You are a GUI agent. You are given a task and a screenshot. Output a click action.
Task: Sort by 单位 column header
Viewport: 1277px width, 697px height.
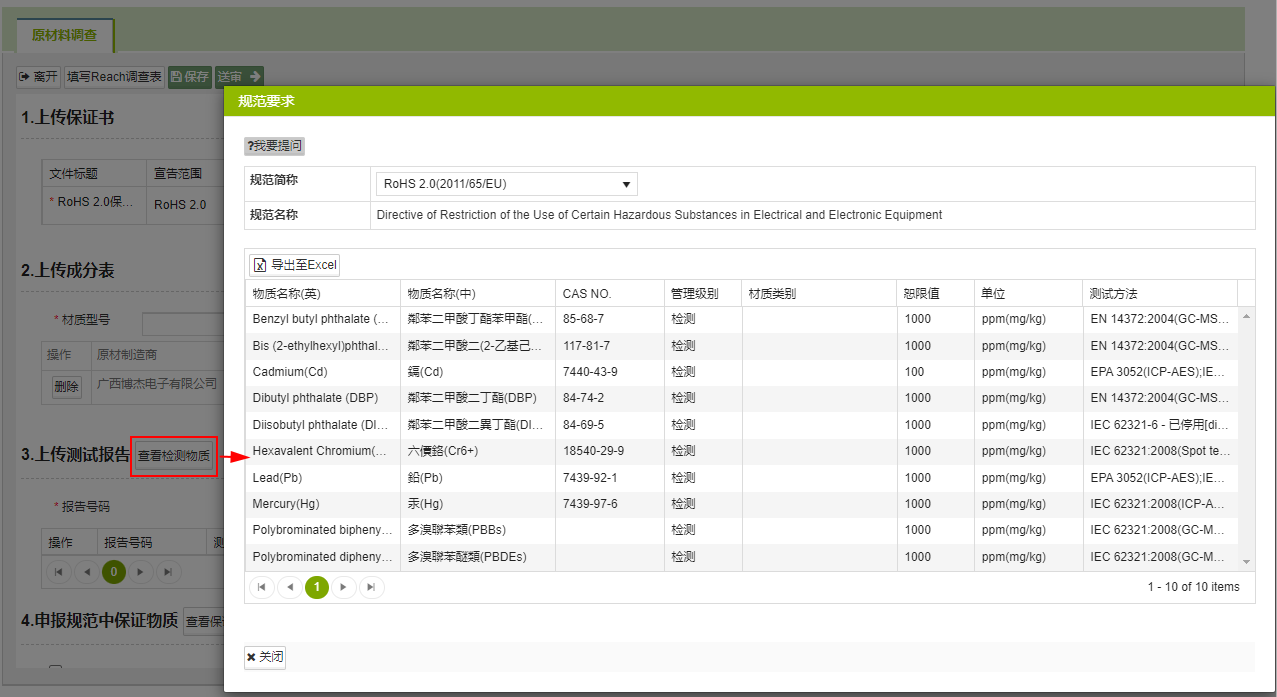click(1028, 294)
